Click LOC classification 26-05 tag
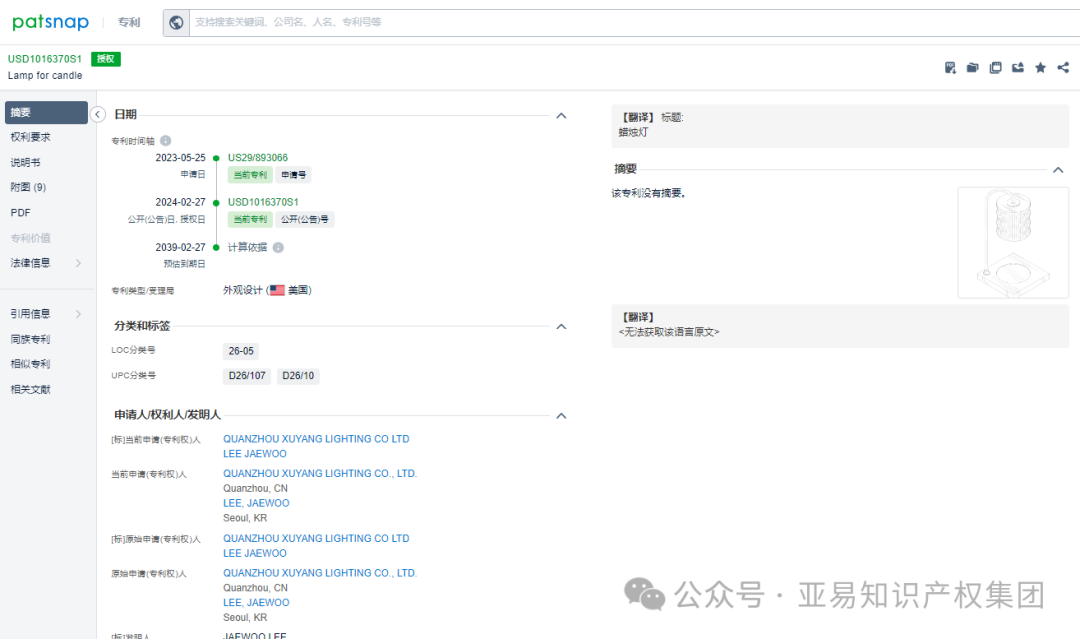The width and height of the screenshot is (1080, 639). (241, 351)
